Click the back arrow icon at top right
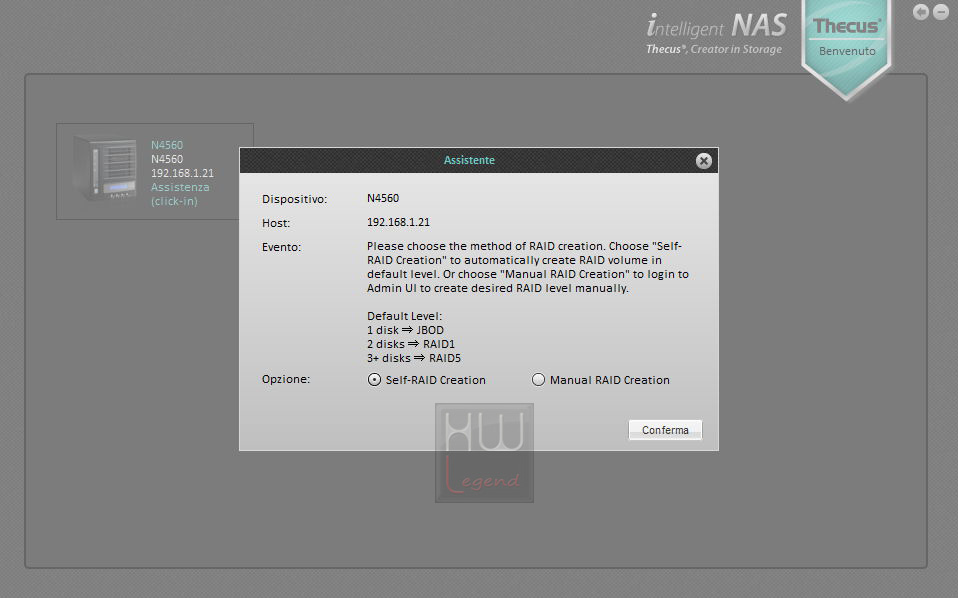This screenshot has height=598, width=958. coord(921,12)
